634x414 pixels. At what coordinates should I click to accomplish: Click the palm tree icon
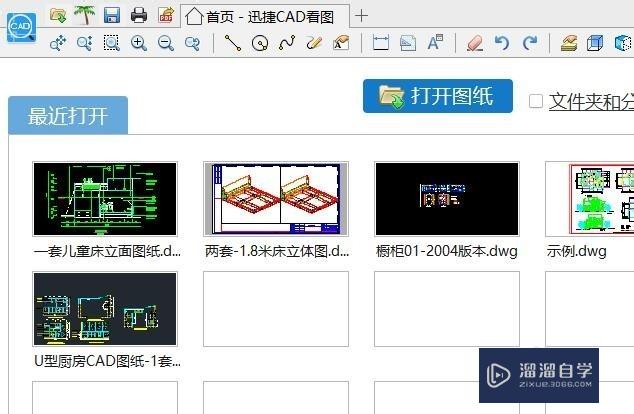tap(85, 15)
